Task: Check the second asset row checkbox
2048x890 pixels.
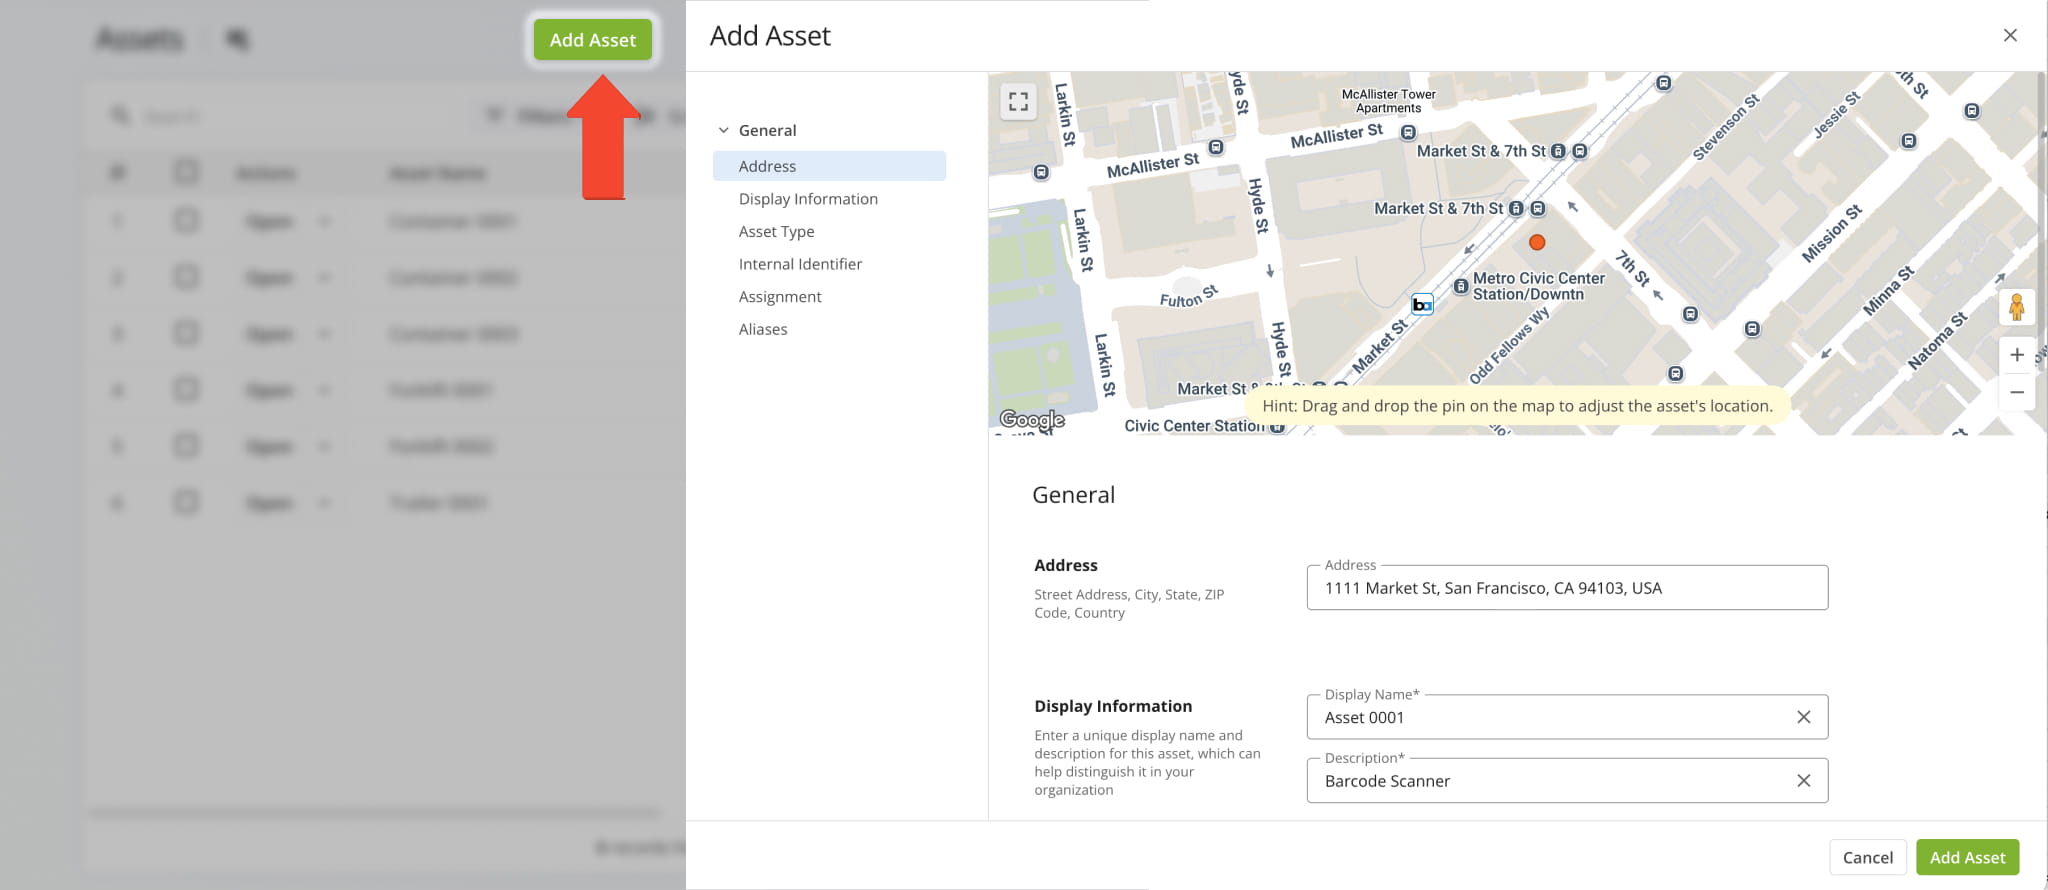Action: pyautogui.click(x=186, y=277)
